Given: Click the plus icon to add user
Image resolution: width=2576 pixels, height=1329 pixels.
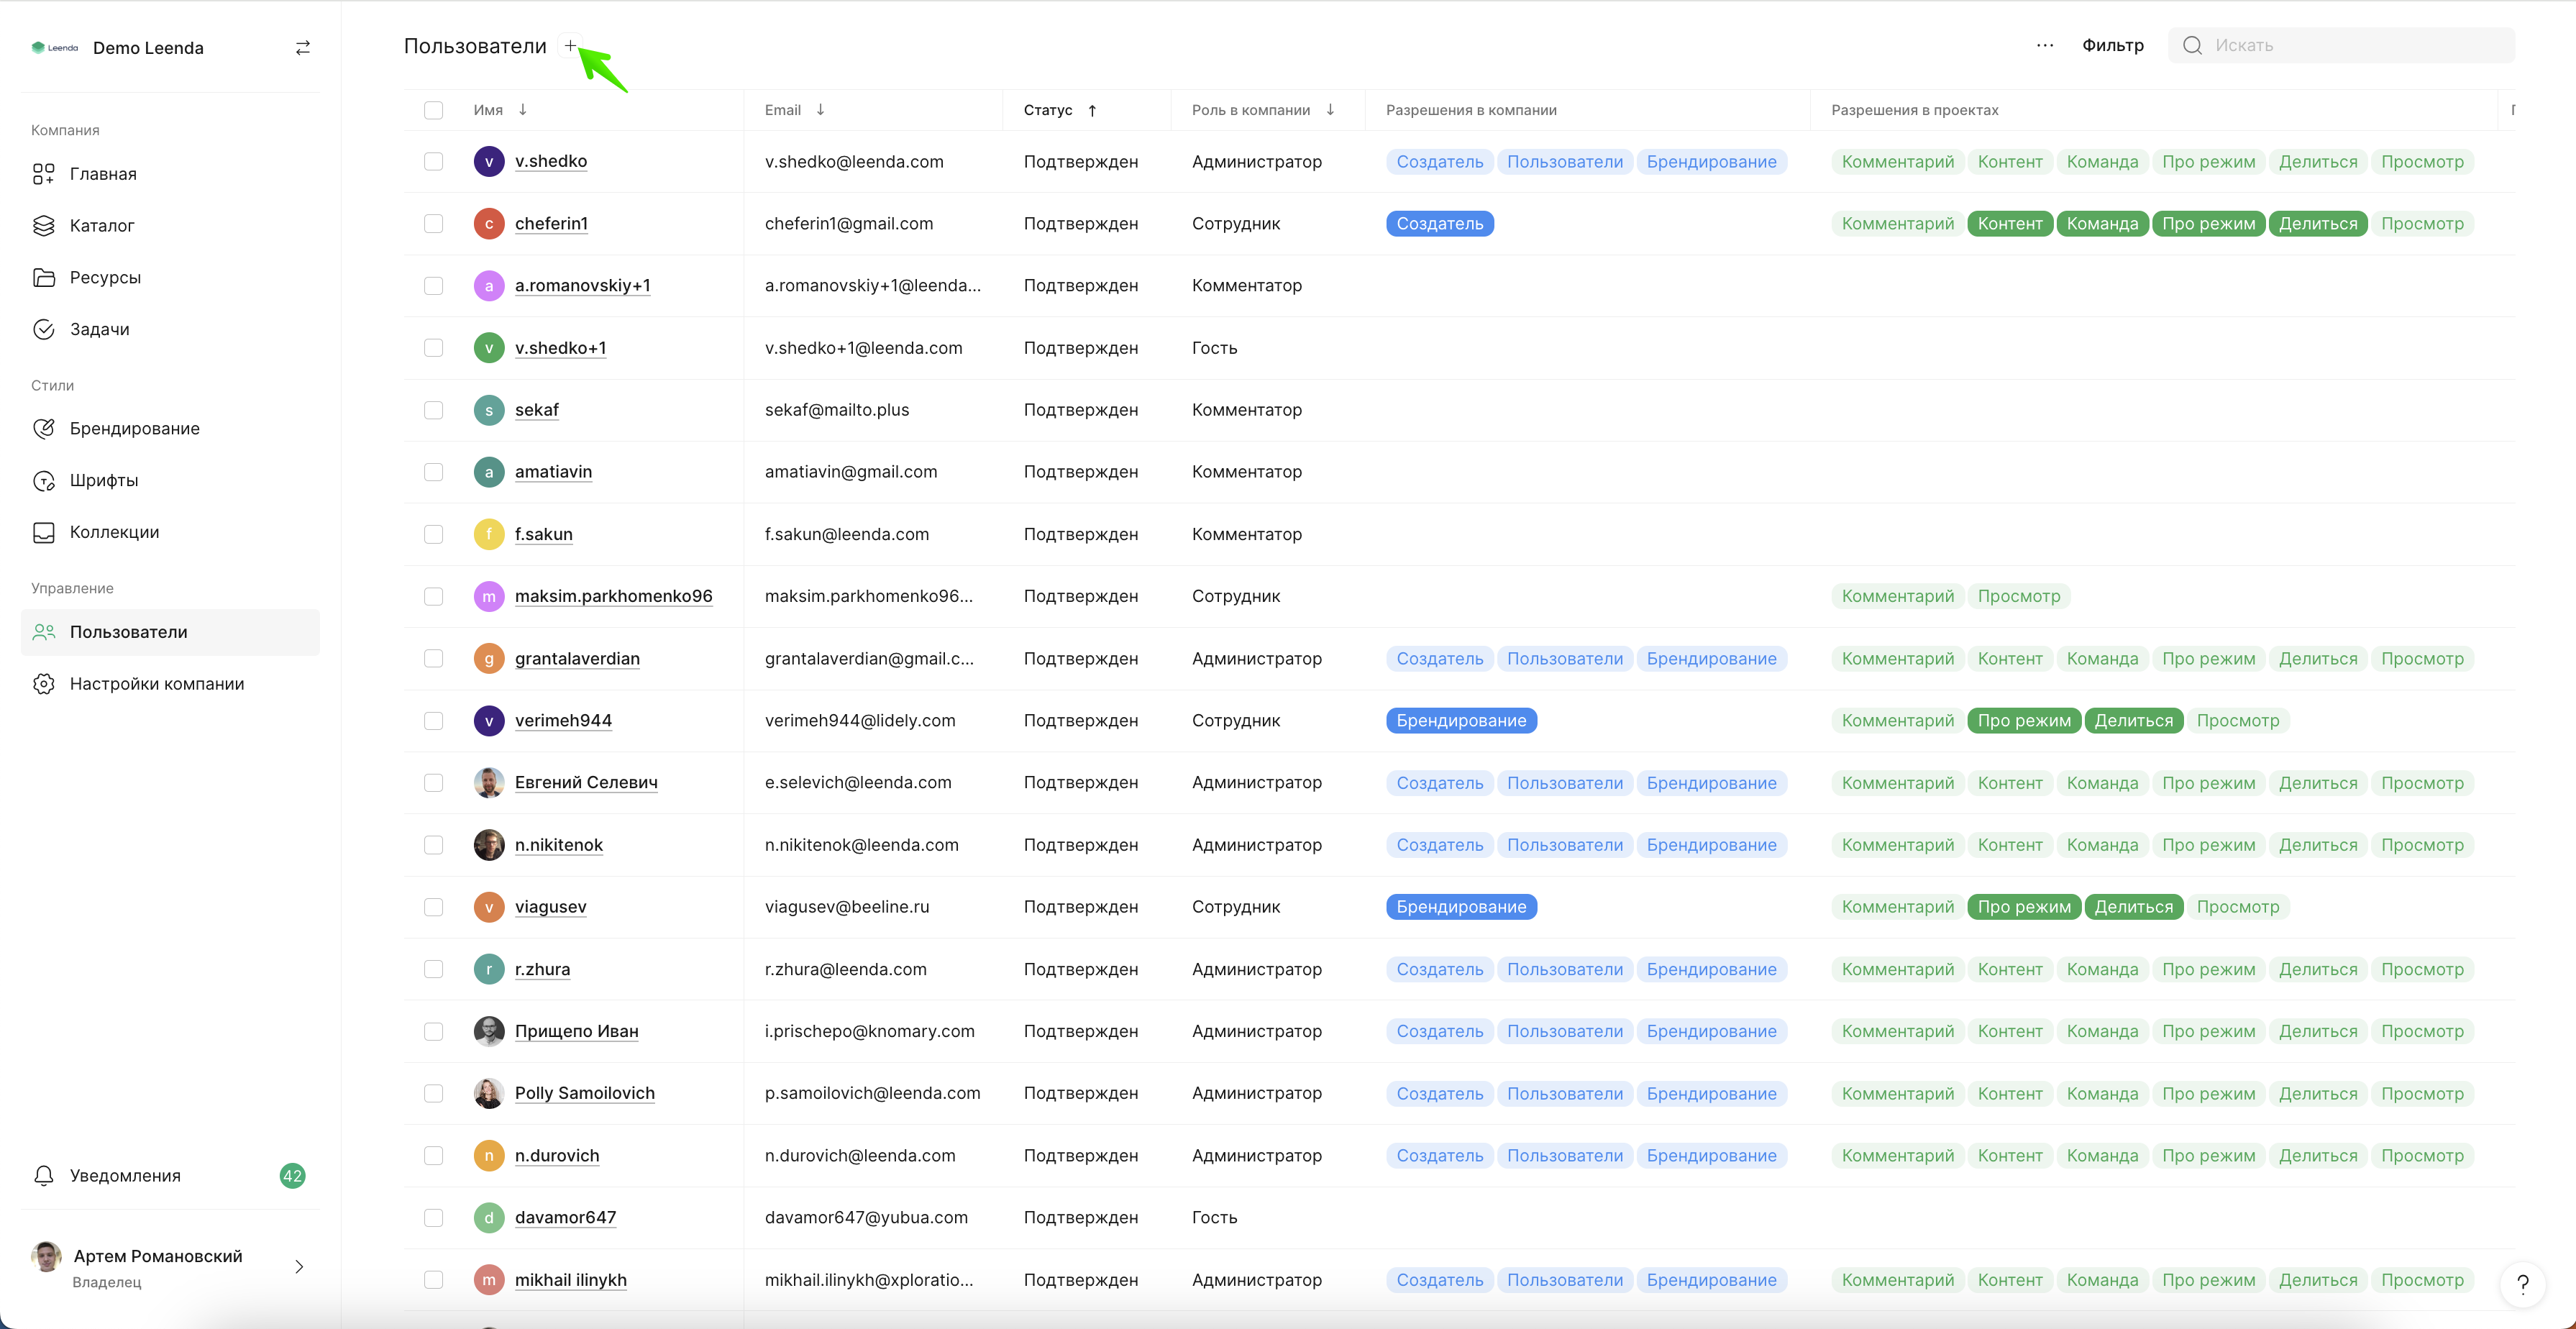Looking at the screenshot, I should [x=570, y=45].
